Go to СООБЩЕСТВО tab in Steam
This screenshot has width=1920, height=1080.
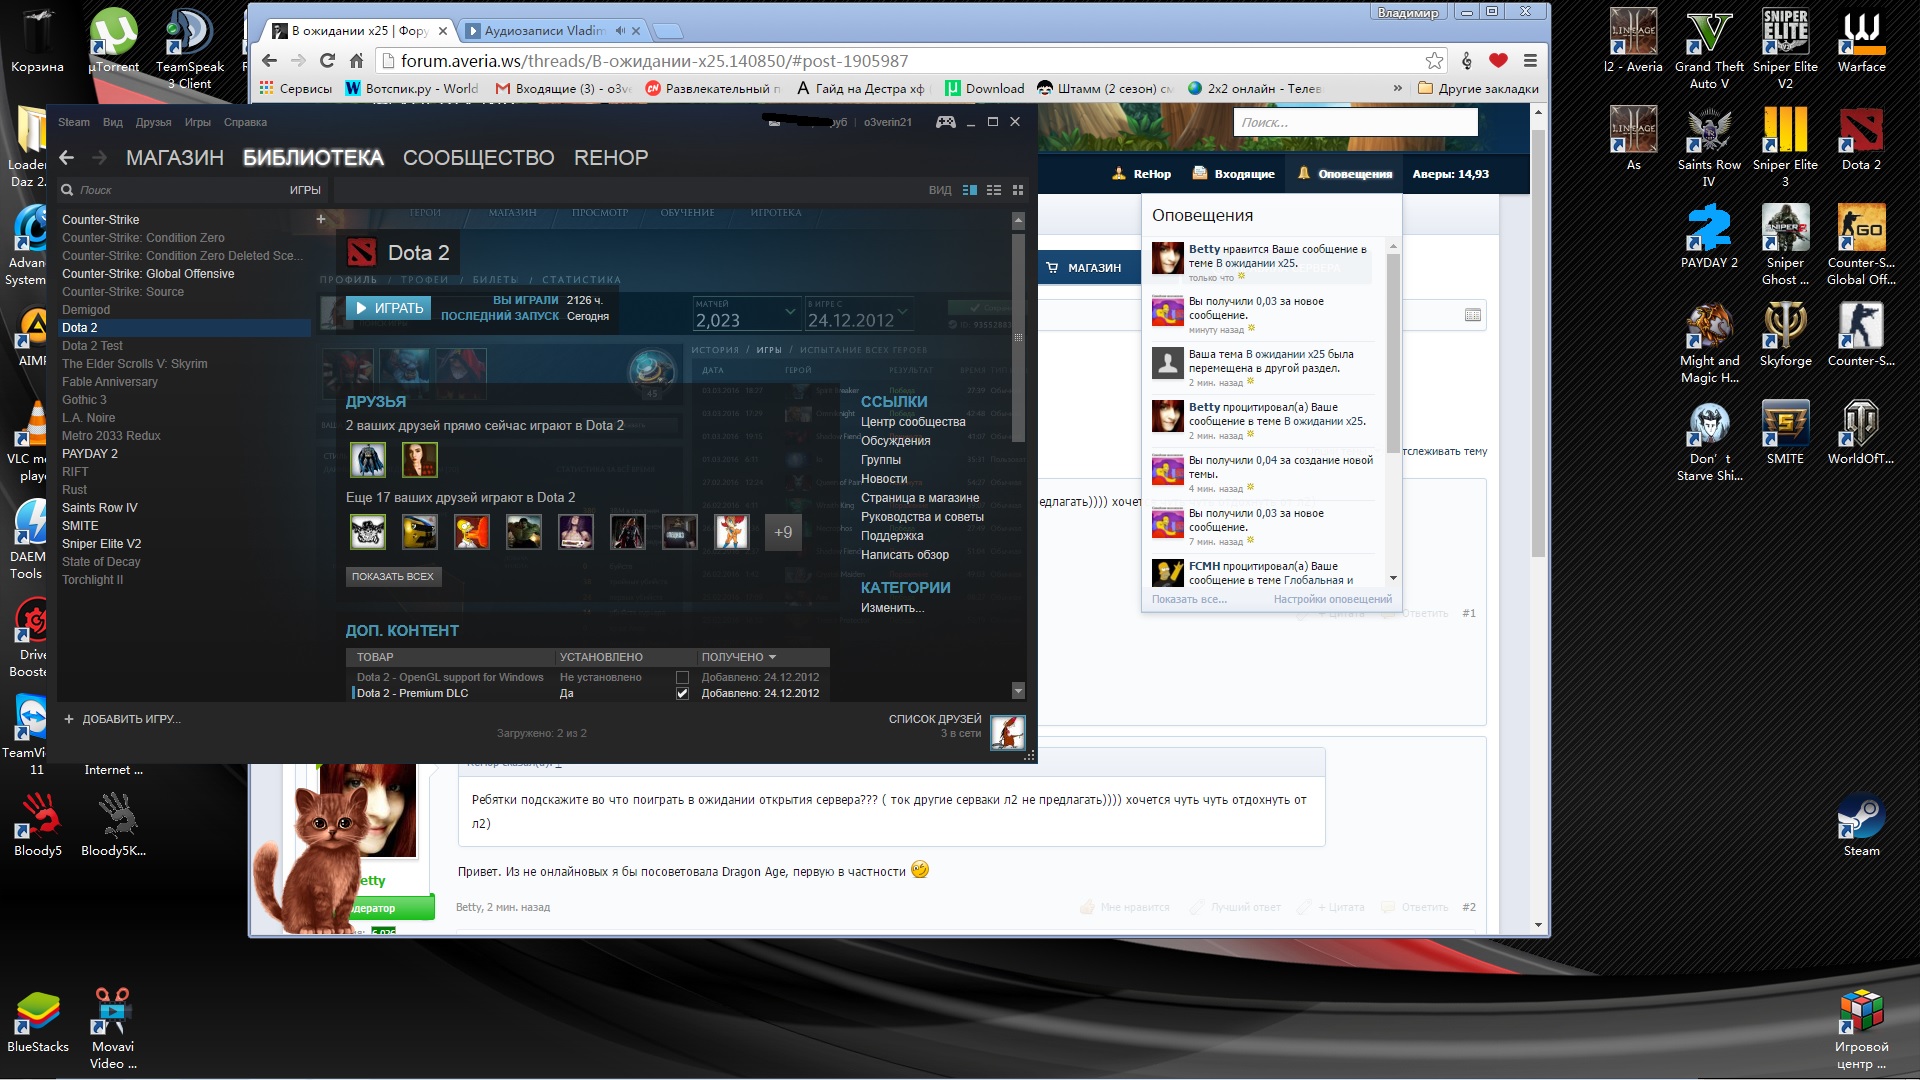coord(478,157)
